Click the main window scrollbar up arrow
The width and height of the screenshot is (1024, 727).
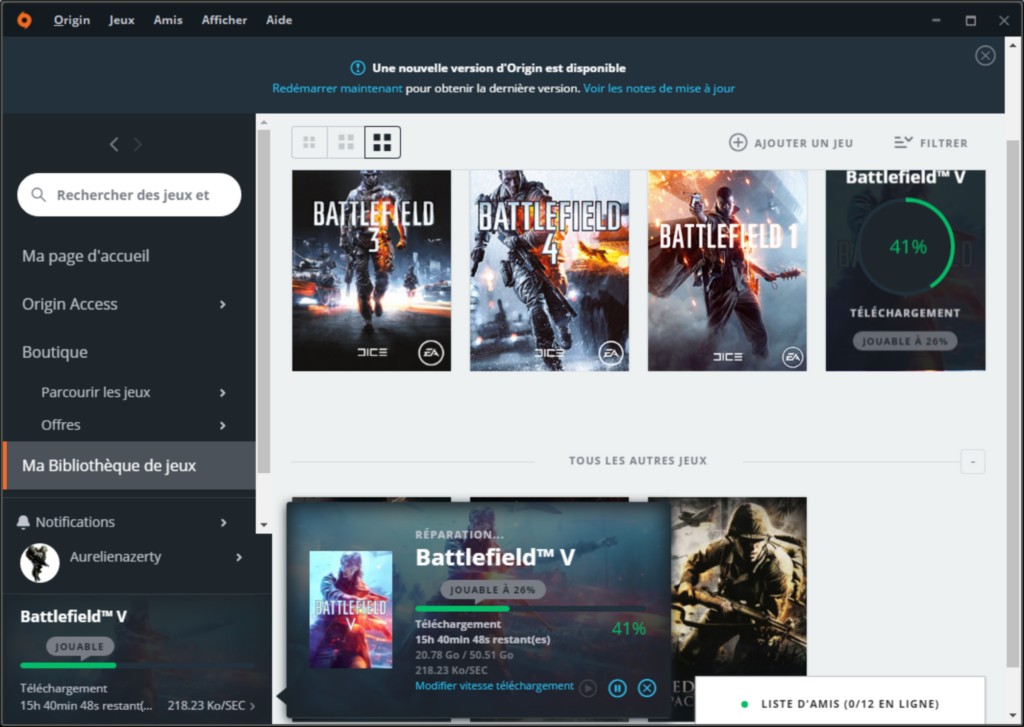pos(1013,46)
